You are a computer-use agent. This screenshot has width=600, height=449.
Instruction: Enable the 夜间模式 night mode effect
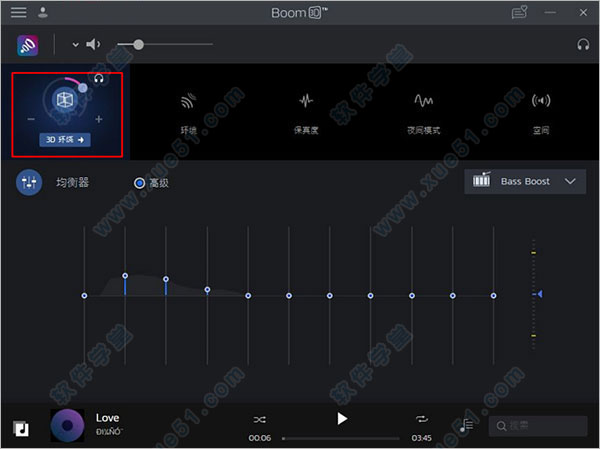coord(423,113)
